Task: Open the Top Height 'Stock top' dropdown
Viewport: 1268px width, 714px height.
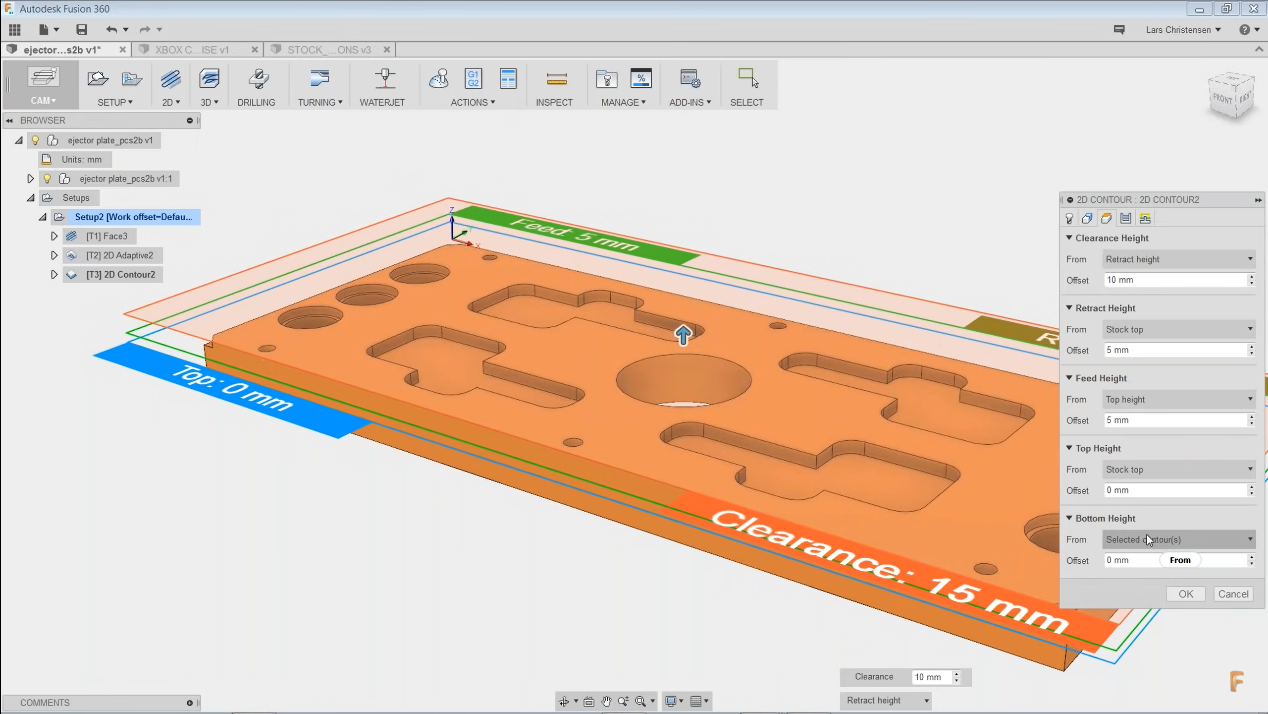Action: [1178, 469]
